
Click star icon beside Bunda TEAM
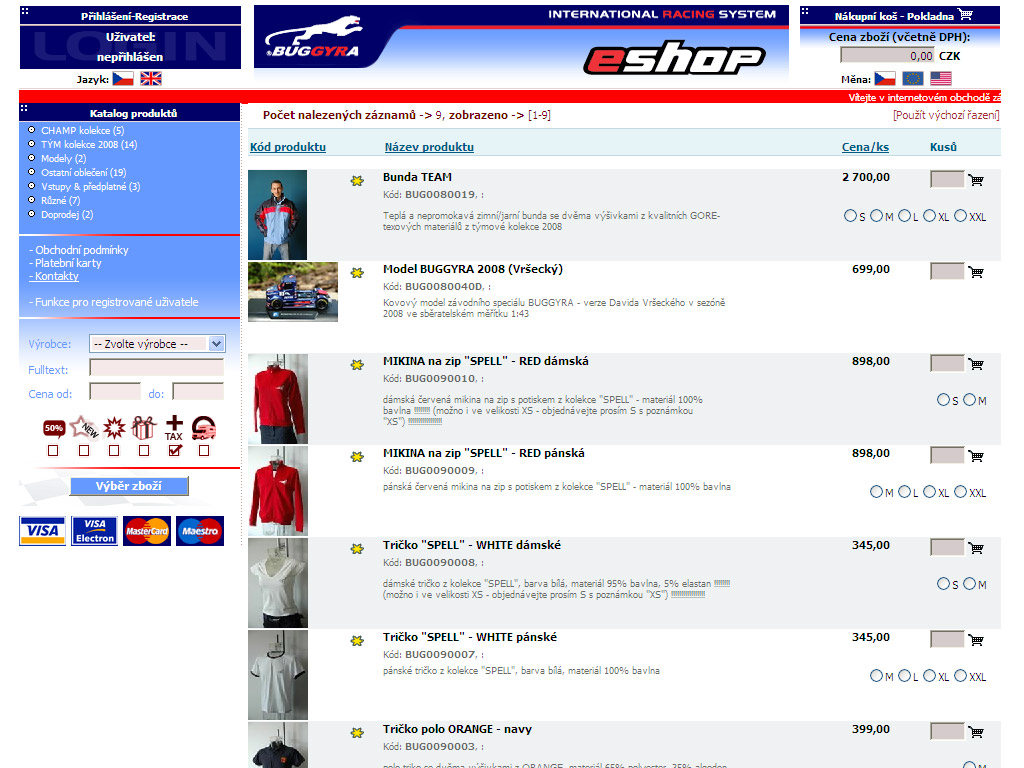click(x=357, y=181)
